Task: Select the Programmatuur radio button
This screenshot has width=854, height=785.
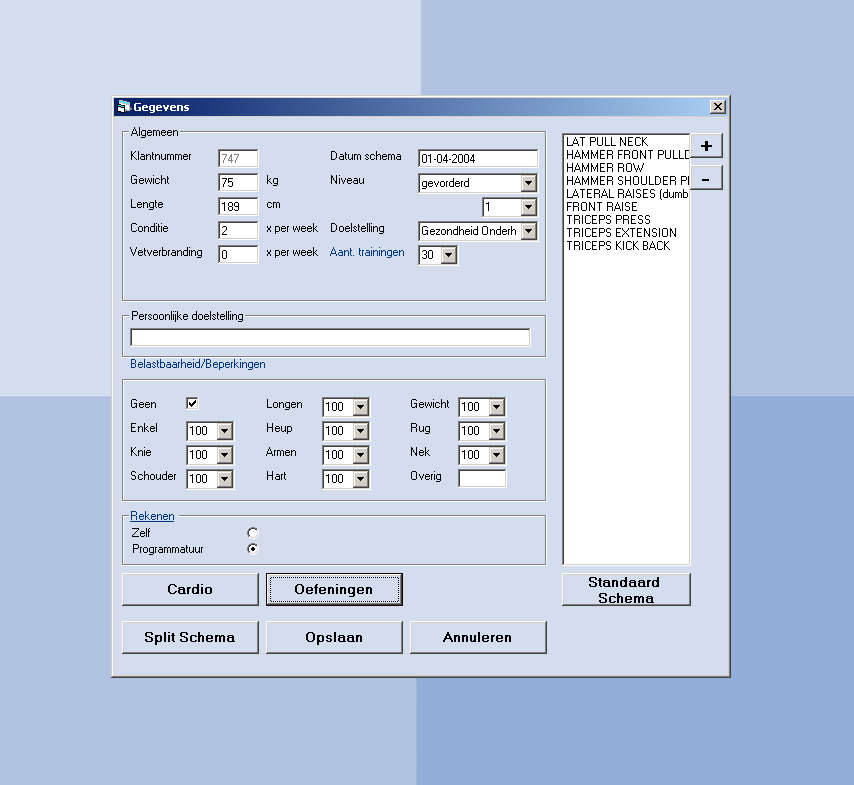Action: coord(252,548)
